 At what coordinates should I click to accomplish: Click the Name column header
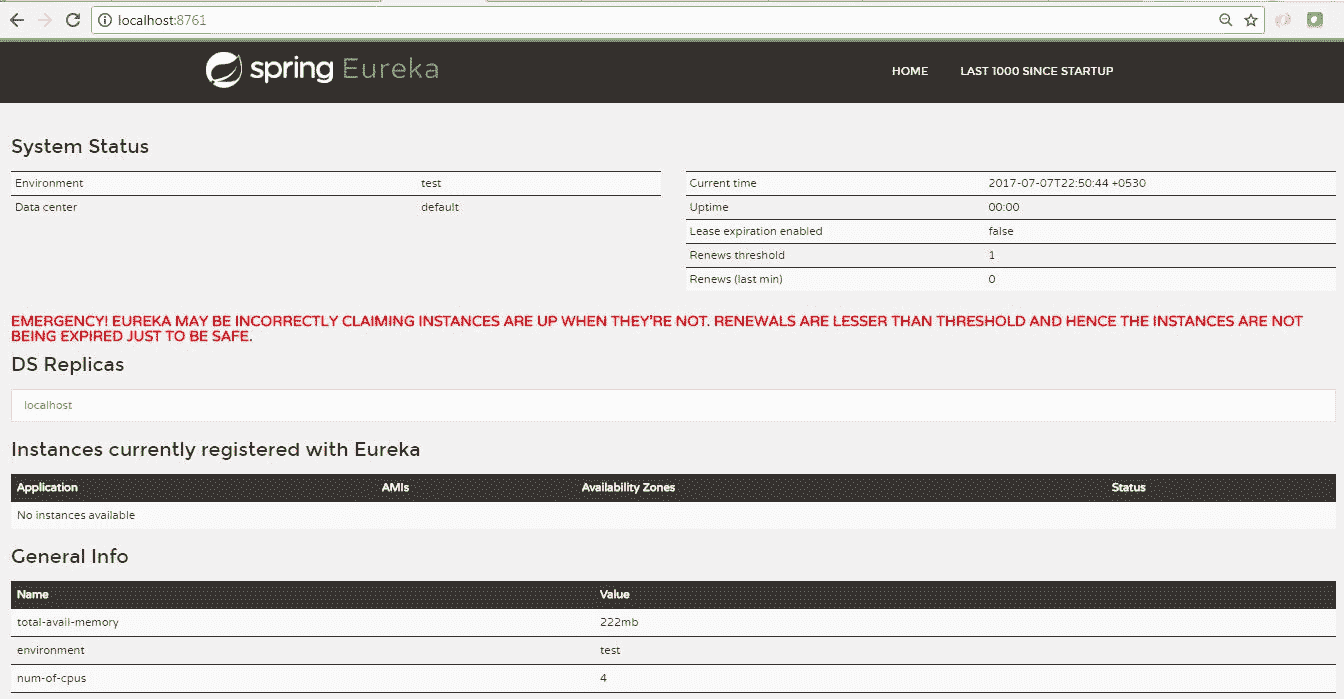(33, 594)
